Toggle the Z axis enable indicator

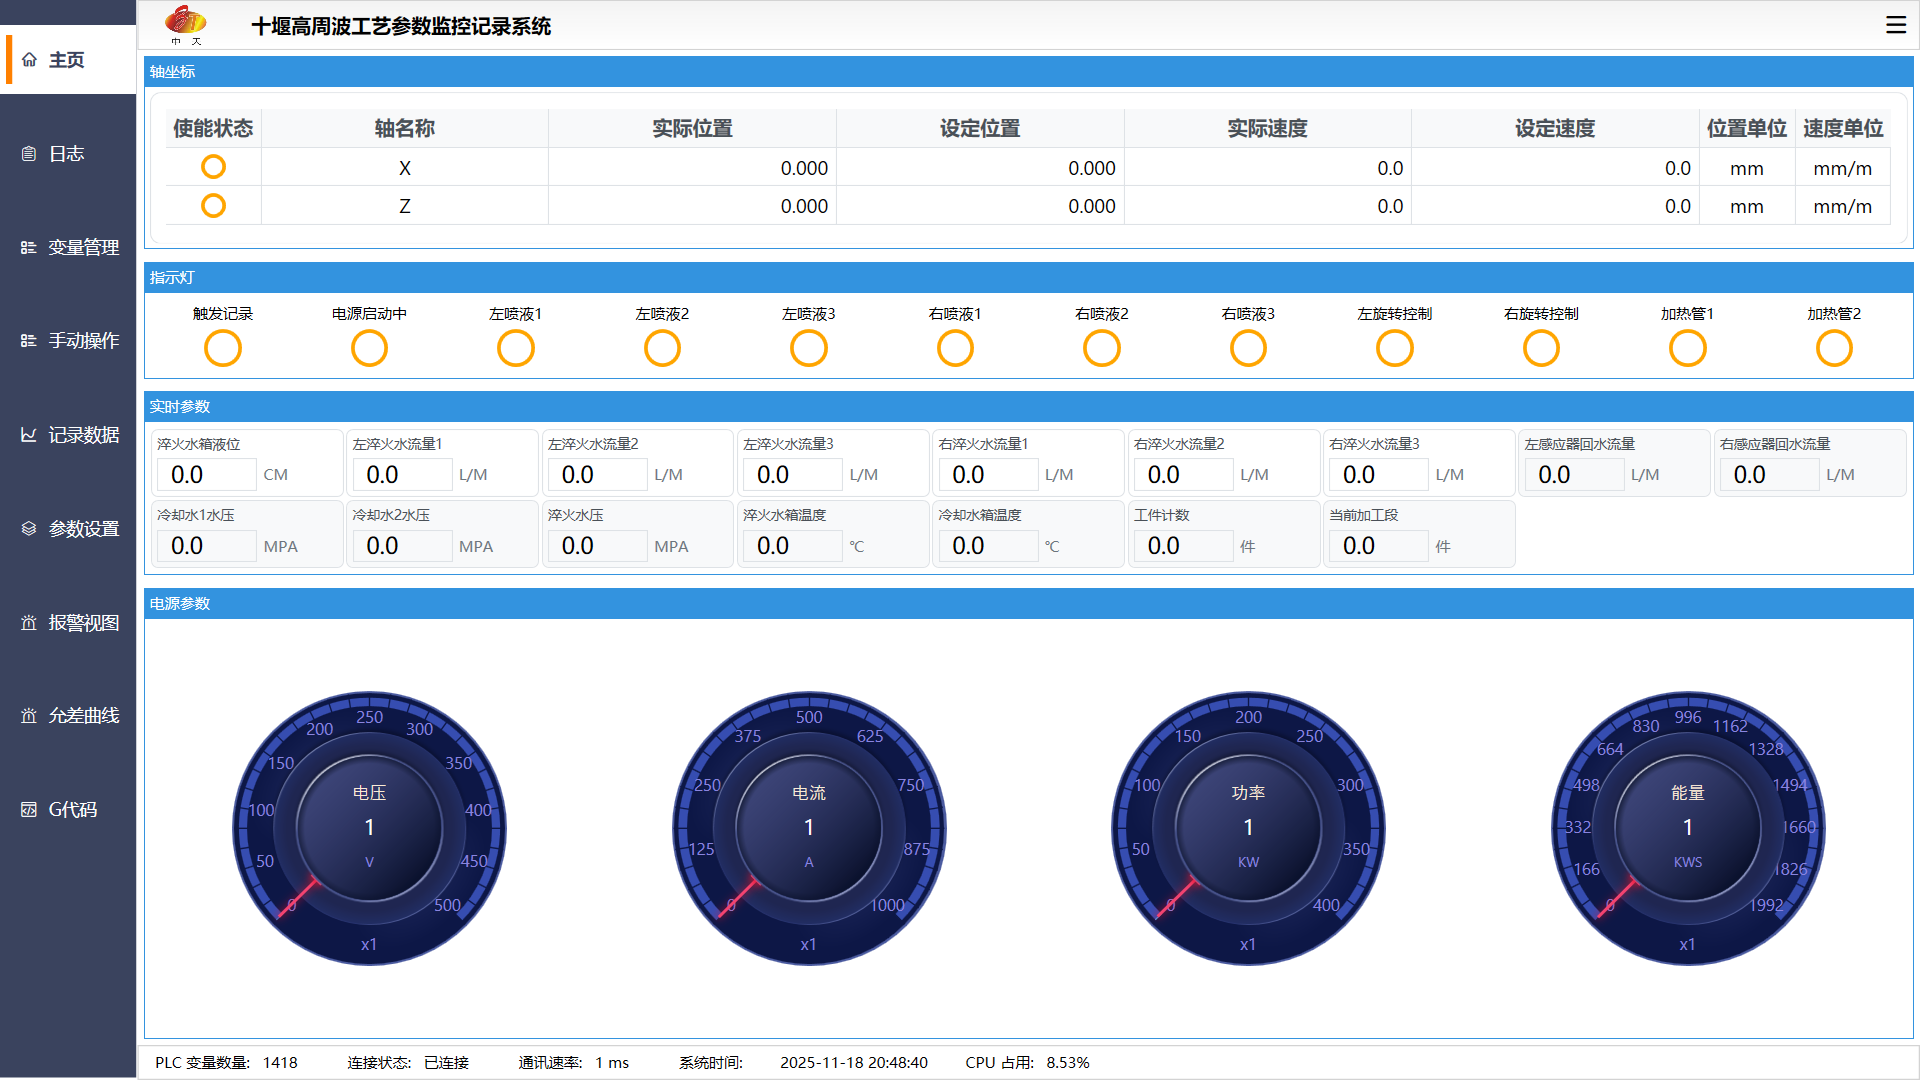[213, 206]
